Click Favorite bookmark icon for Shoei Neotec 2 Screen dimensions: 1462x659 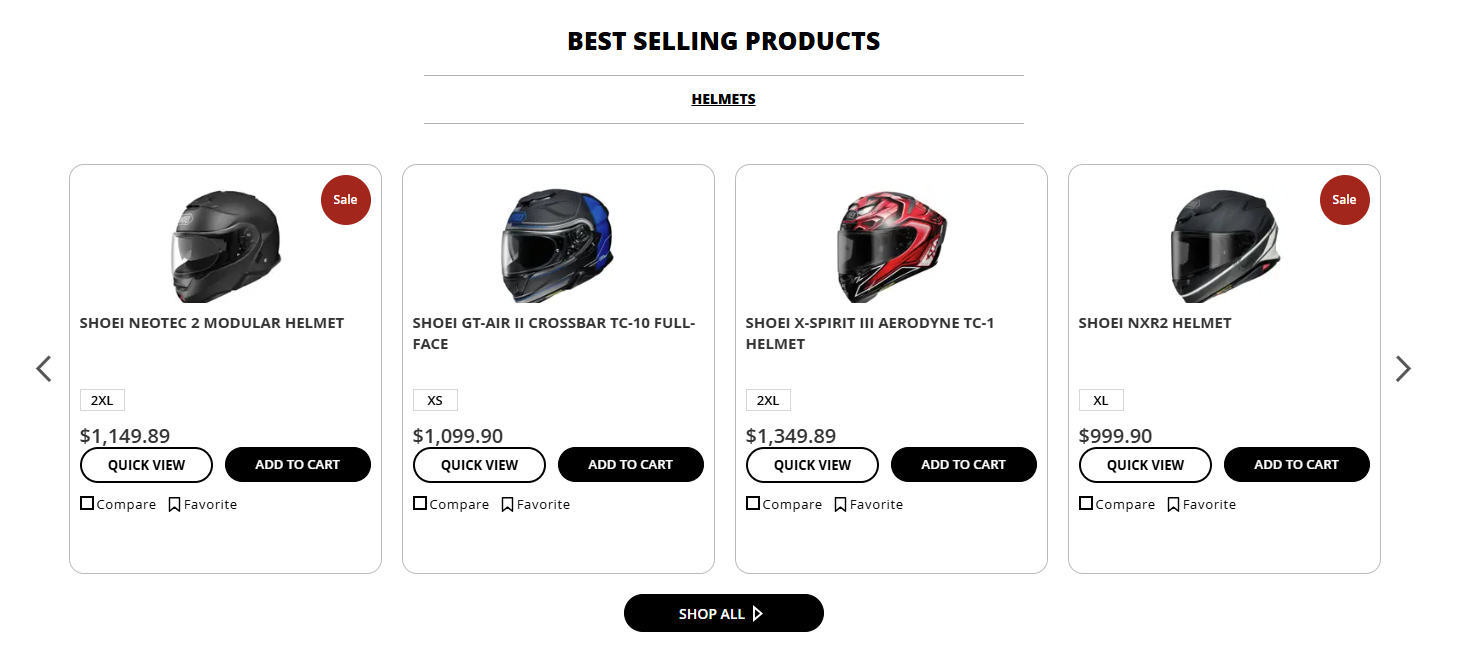coord(174,505)
